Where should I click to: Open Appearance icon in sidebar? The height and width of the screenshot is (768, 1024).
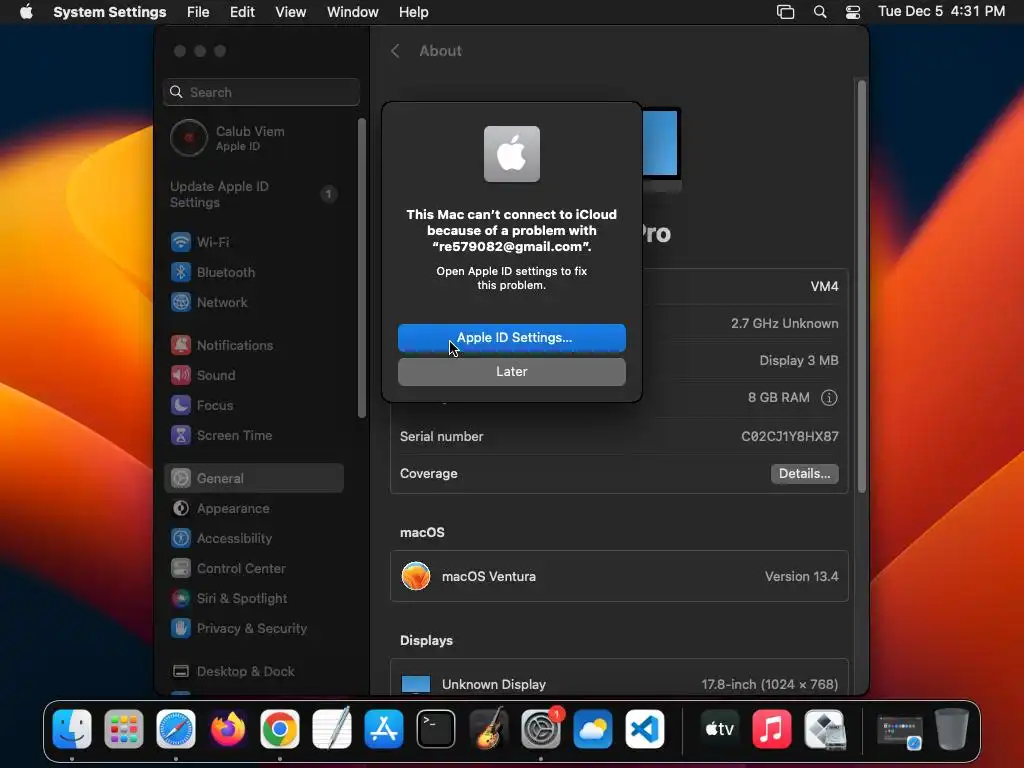coord(181,508)
